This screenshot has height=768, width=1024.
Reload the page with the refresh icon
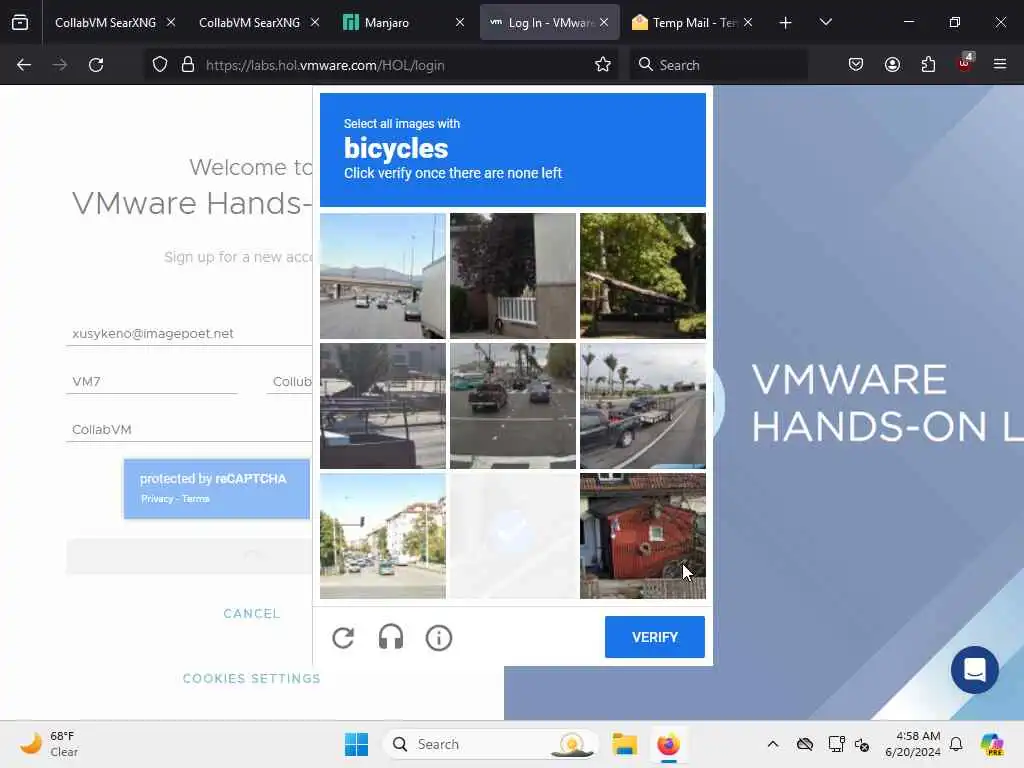96,65
